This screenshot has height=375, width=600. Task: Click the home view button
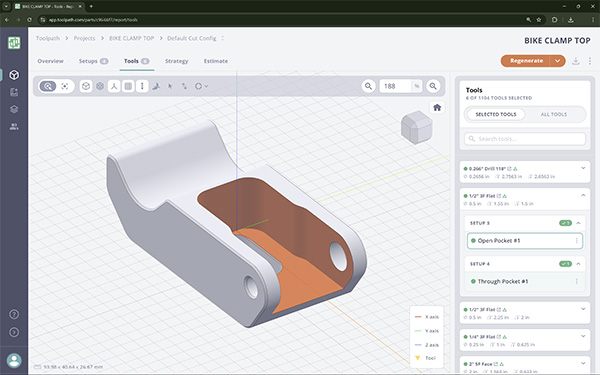(437, 108)
